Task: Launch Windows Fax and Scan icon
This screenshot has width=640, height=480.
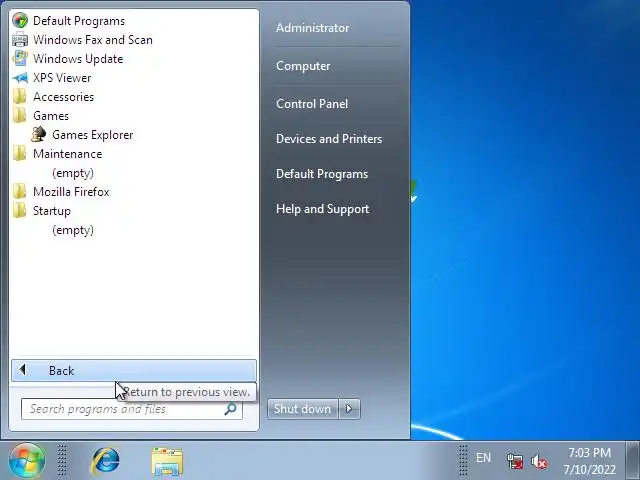Action: (x=20, y=40)
